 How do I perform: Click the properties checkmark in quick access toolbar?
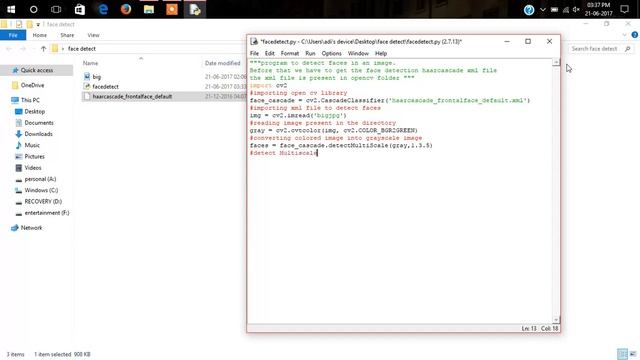pyautogui.click(x=19, y=24)
